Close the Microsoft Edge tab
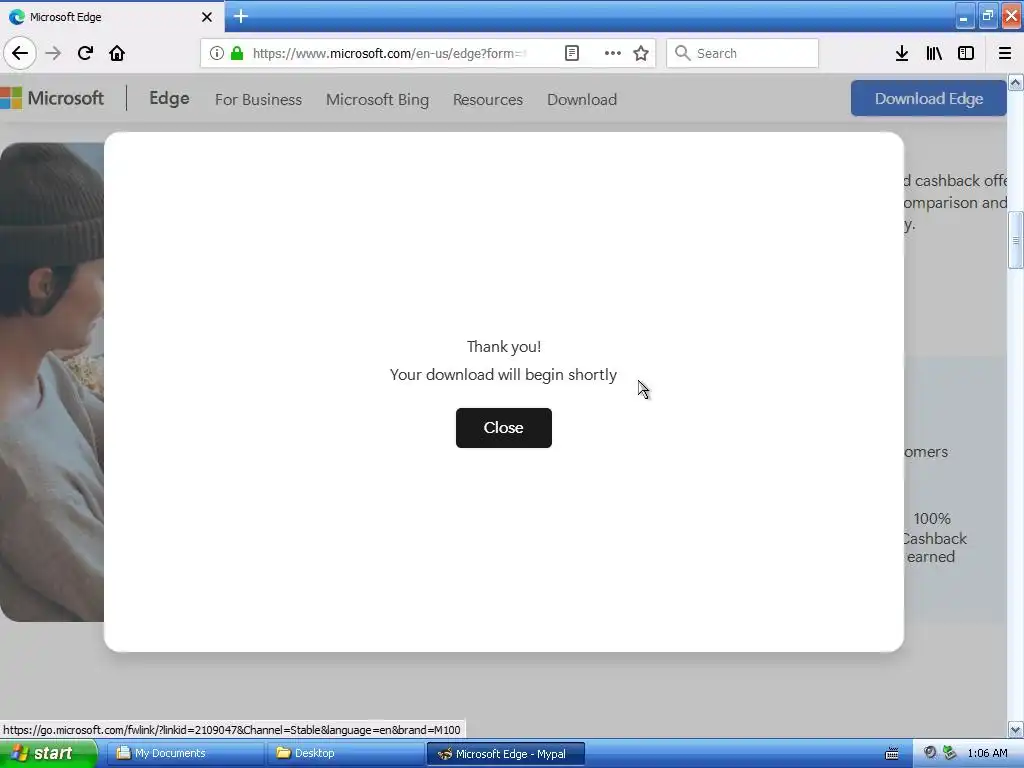Screen dimensions: 1024x768 pyautogui.click(x=207, y=17)
